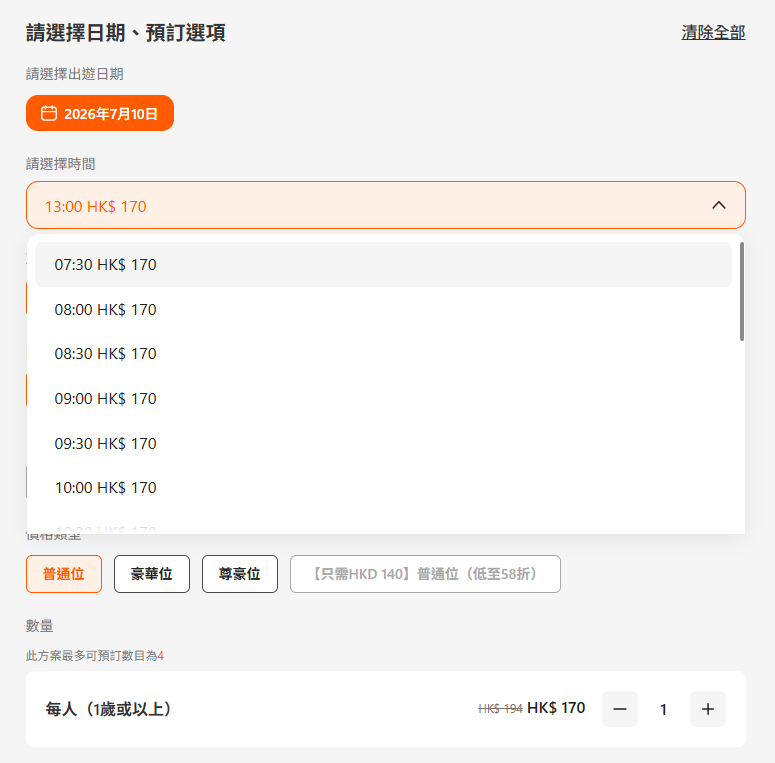The width and height of the screenshot is (775, 763).
Task: Click the crossed-out HK$ 194 price
Action: click(500, 709)
